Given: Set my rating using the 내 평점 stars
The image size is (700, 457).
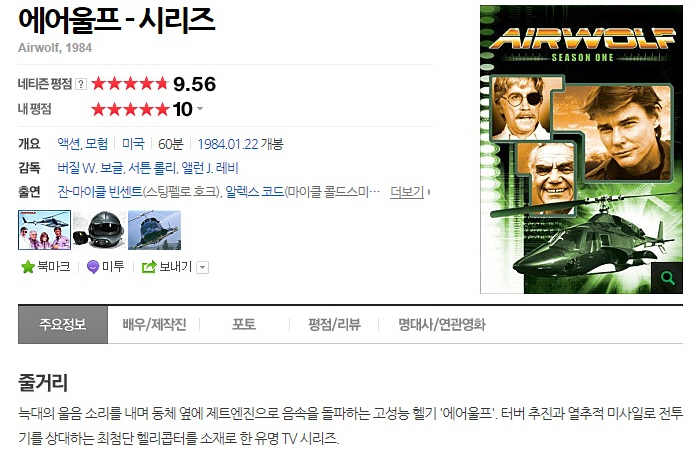Looking at the screenshot, I should (130, 109).
